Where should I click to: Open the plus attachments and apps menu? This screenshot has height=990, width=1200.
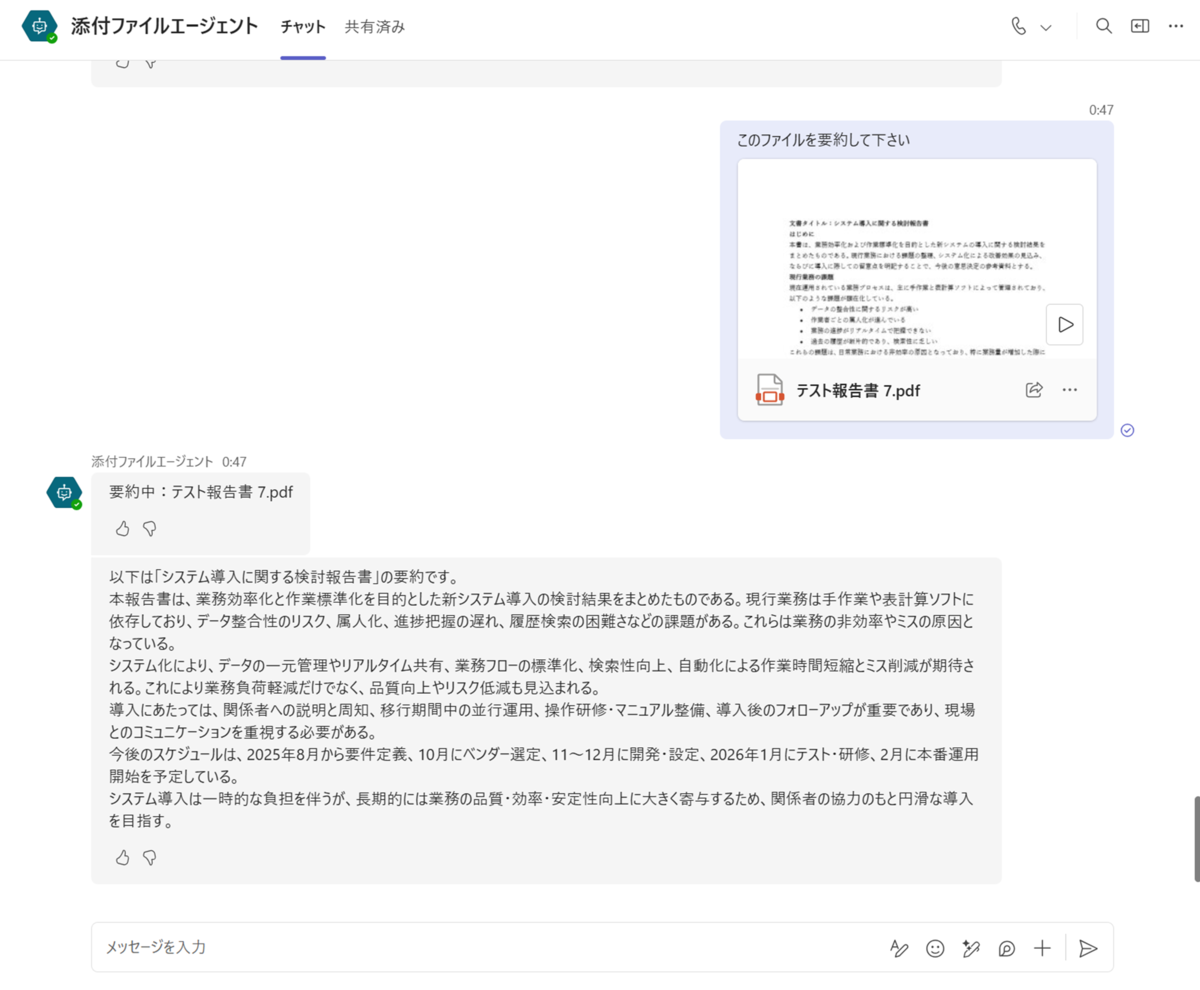point(1042,949)
